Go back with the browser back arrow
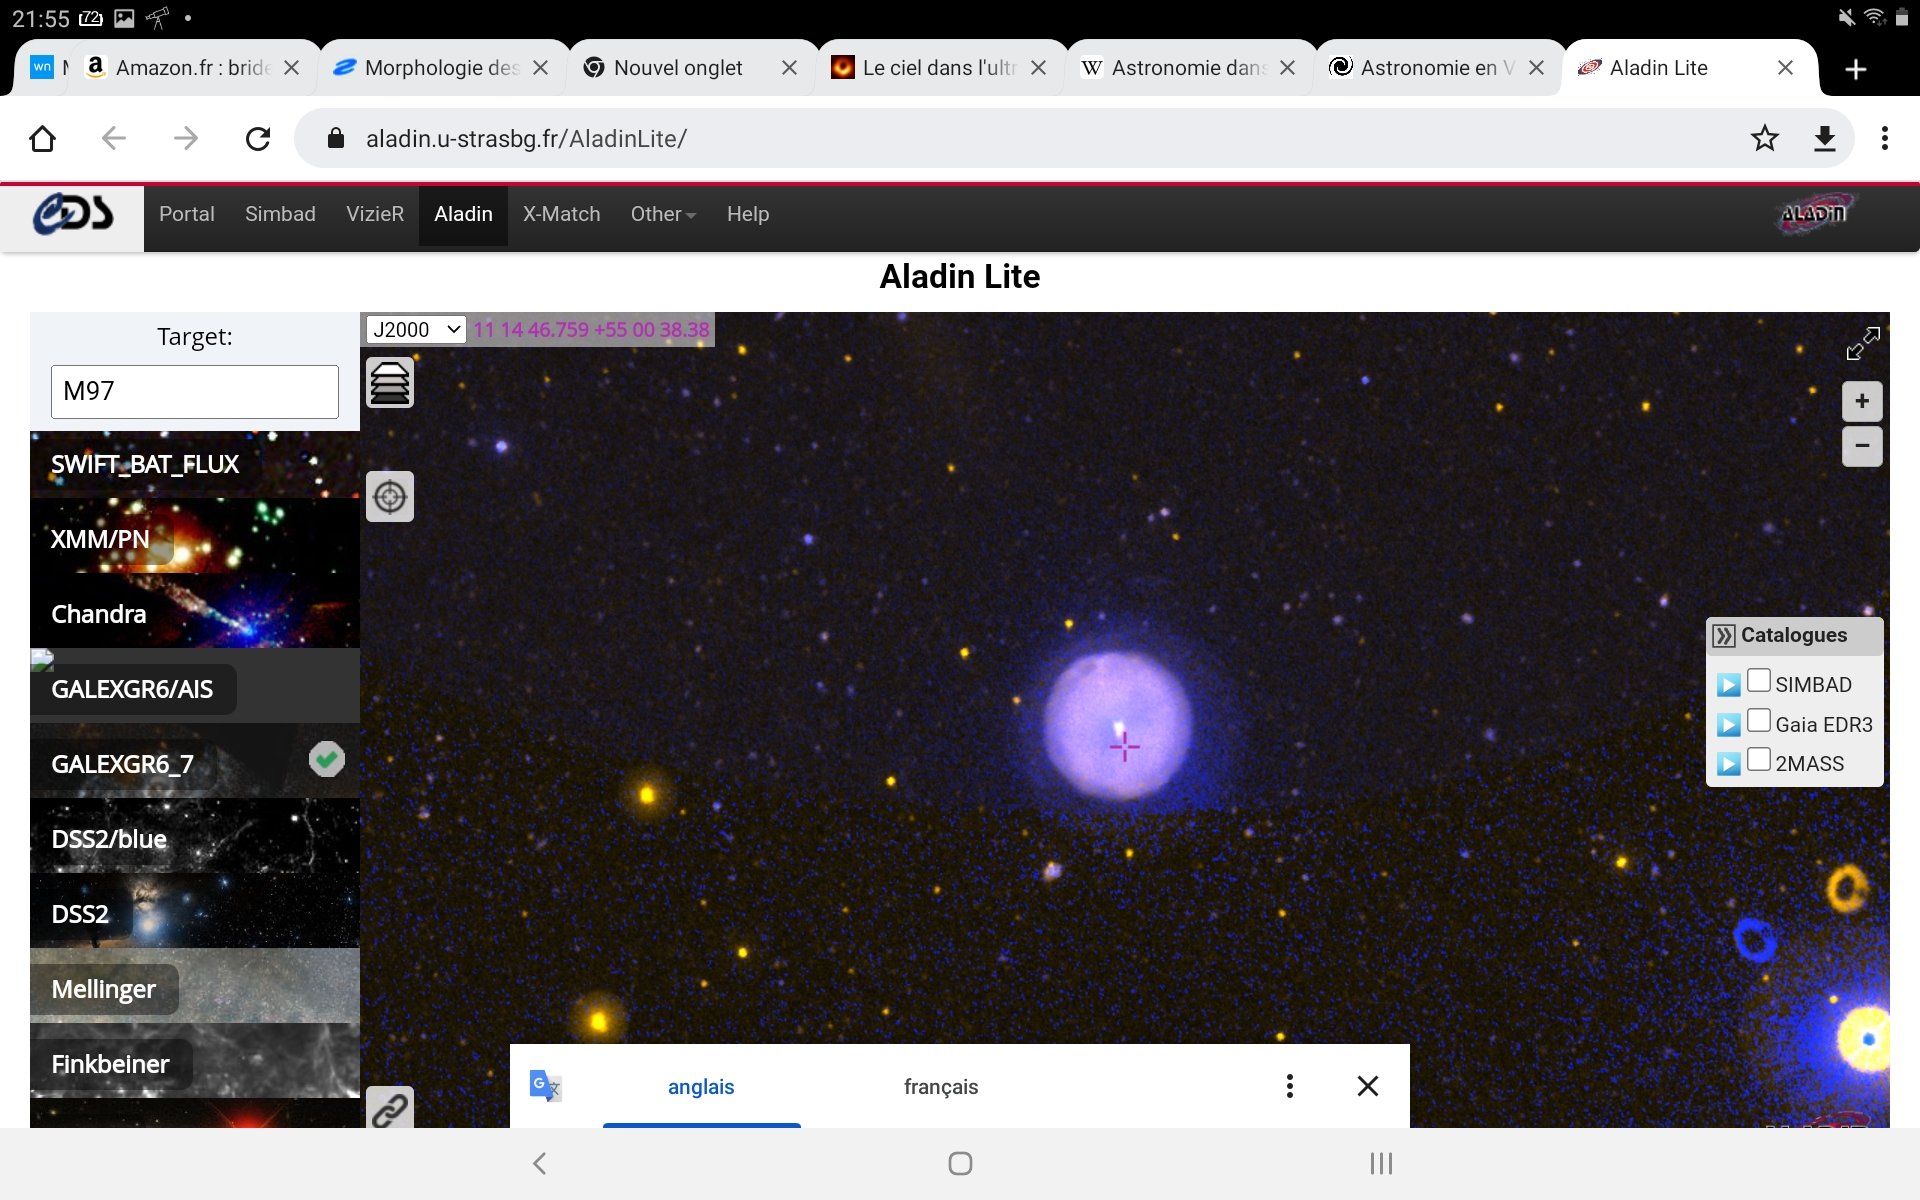The width and height of the screenshot is (1920, 1200). (x=114, y=138)
